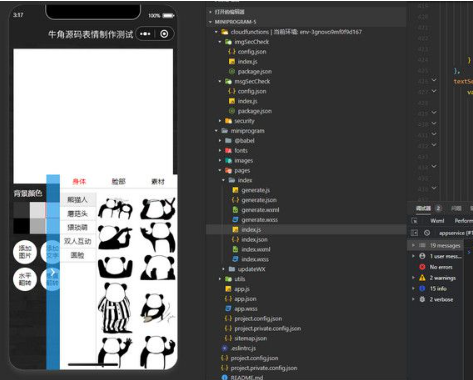Pick the dark gray background color swatch
The image size is (473, 380).
[x=22, y=210]
